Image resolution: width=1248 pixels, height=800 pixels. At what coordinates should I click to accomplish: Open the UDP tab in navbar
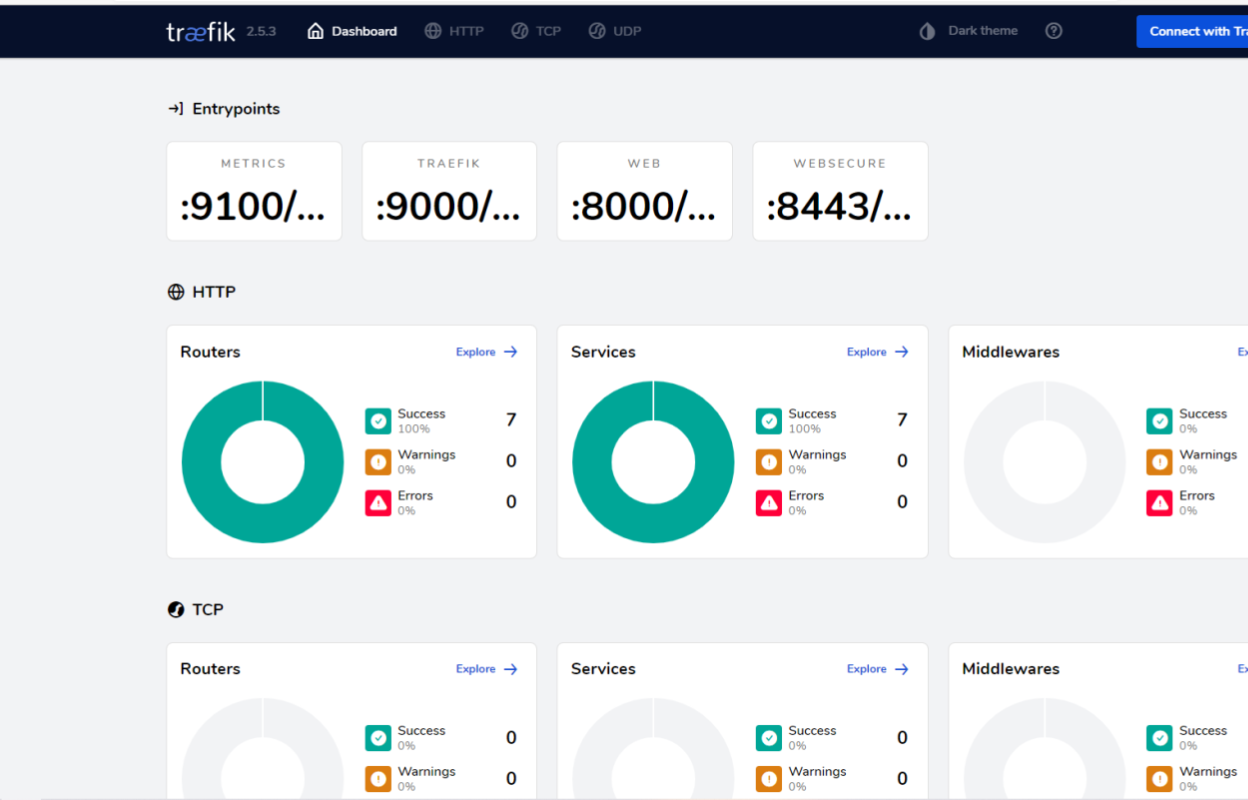pos(615,31)
